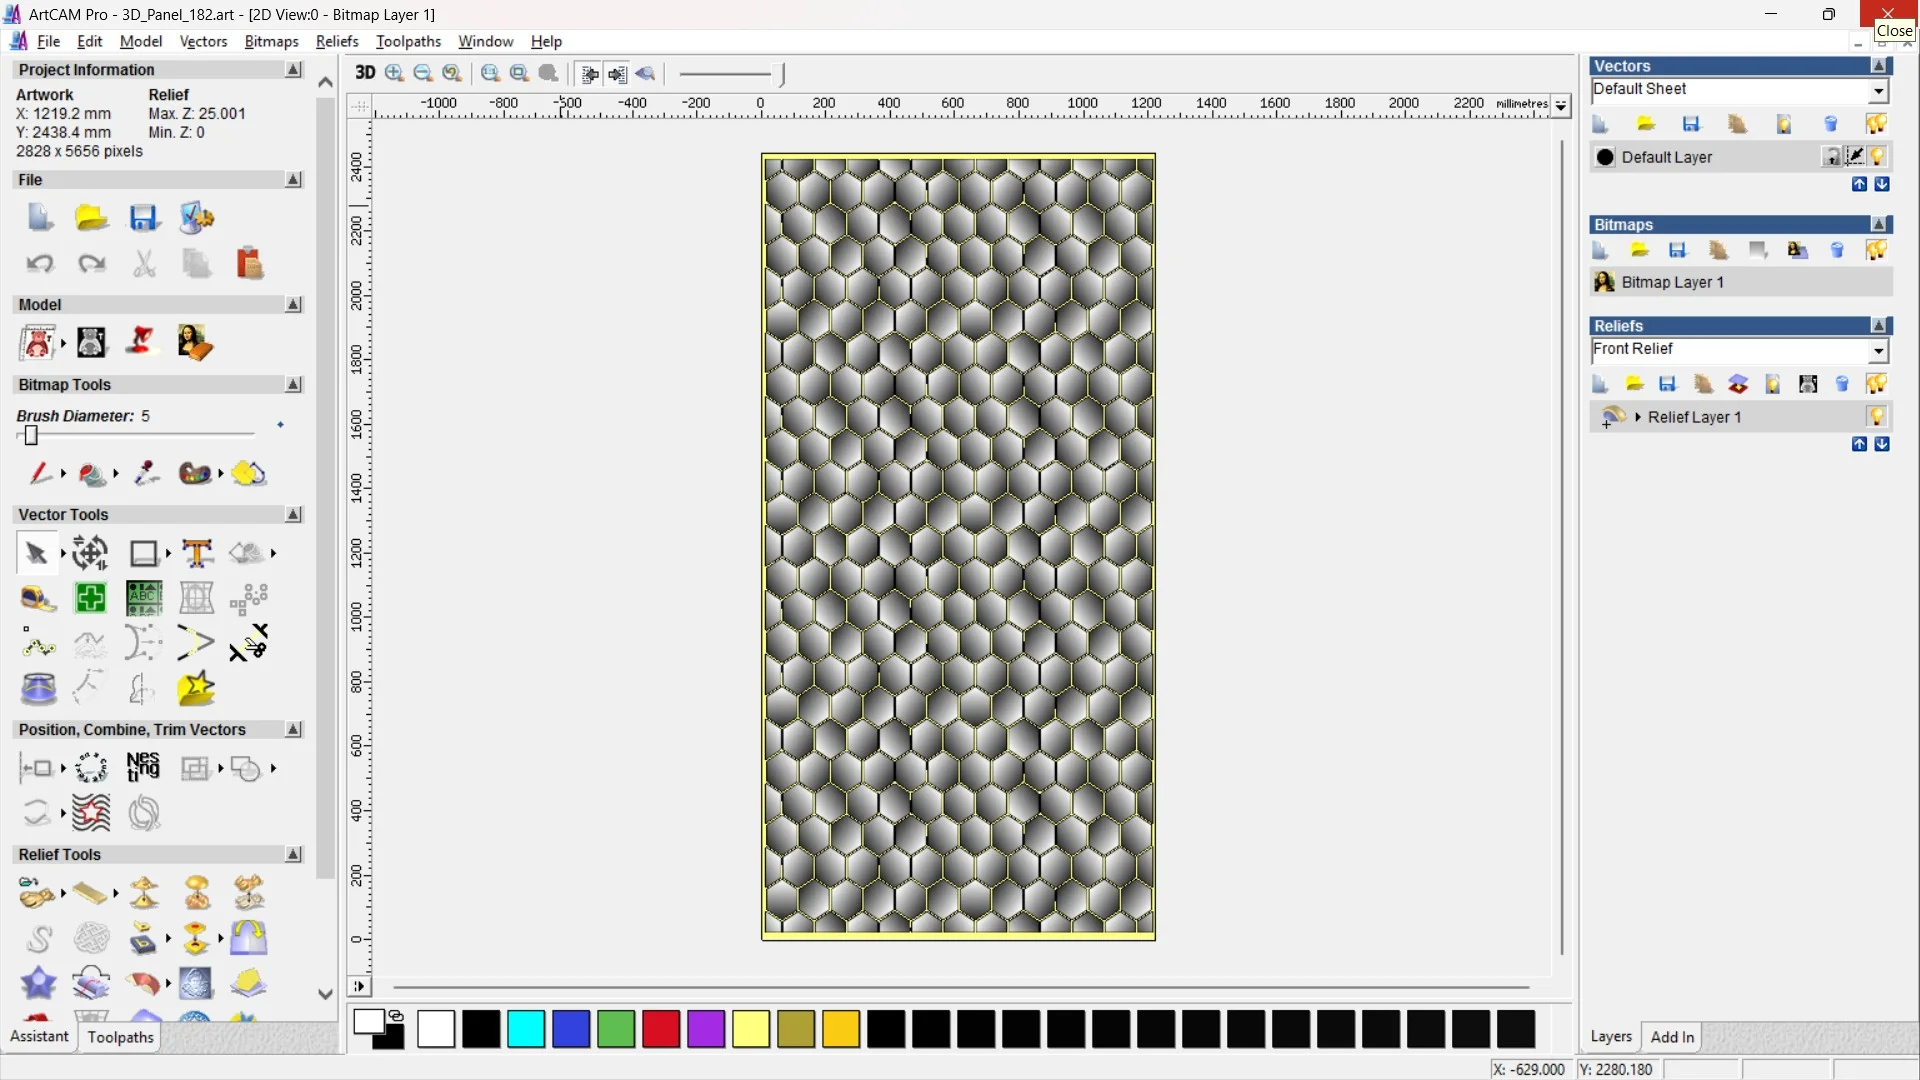Select the Paint brush tool
The image size is (1920, 1080).
point(39,473)
